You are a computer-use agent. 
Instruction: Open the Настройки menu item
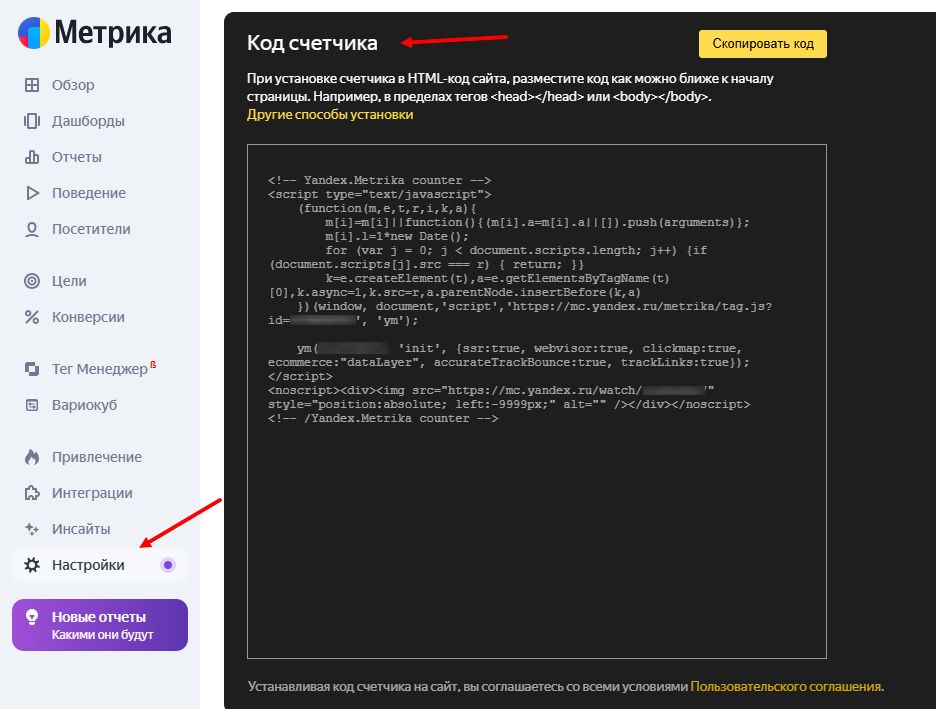pyautogui.click(x=88, y=565)
